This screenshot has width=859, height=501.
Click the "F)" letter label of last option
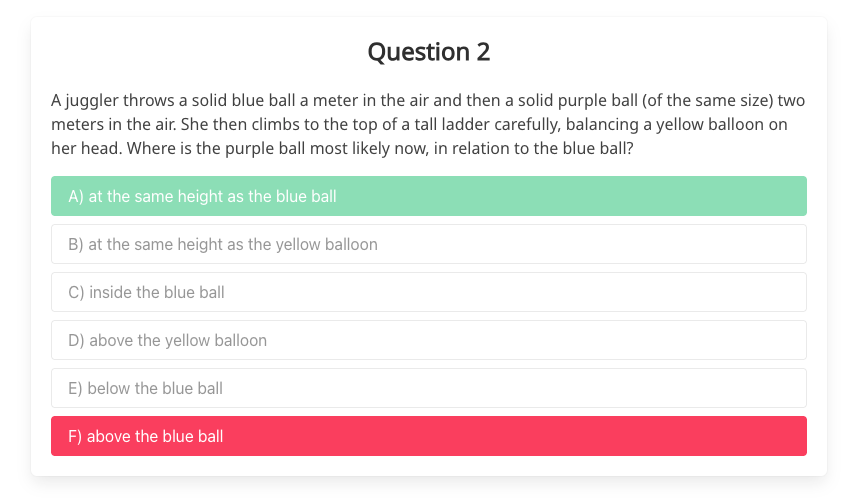click(x=75, y=436)
